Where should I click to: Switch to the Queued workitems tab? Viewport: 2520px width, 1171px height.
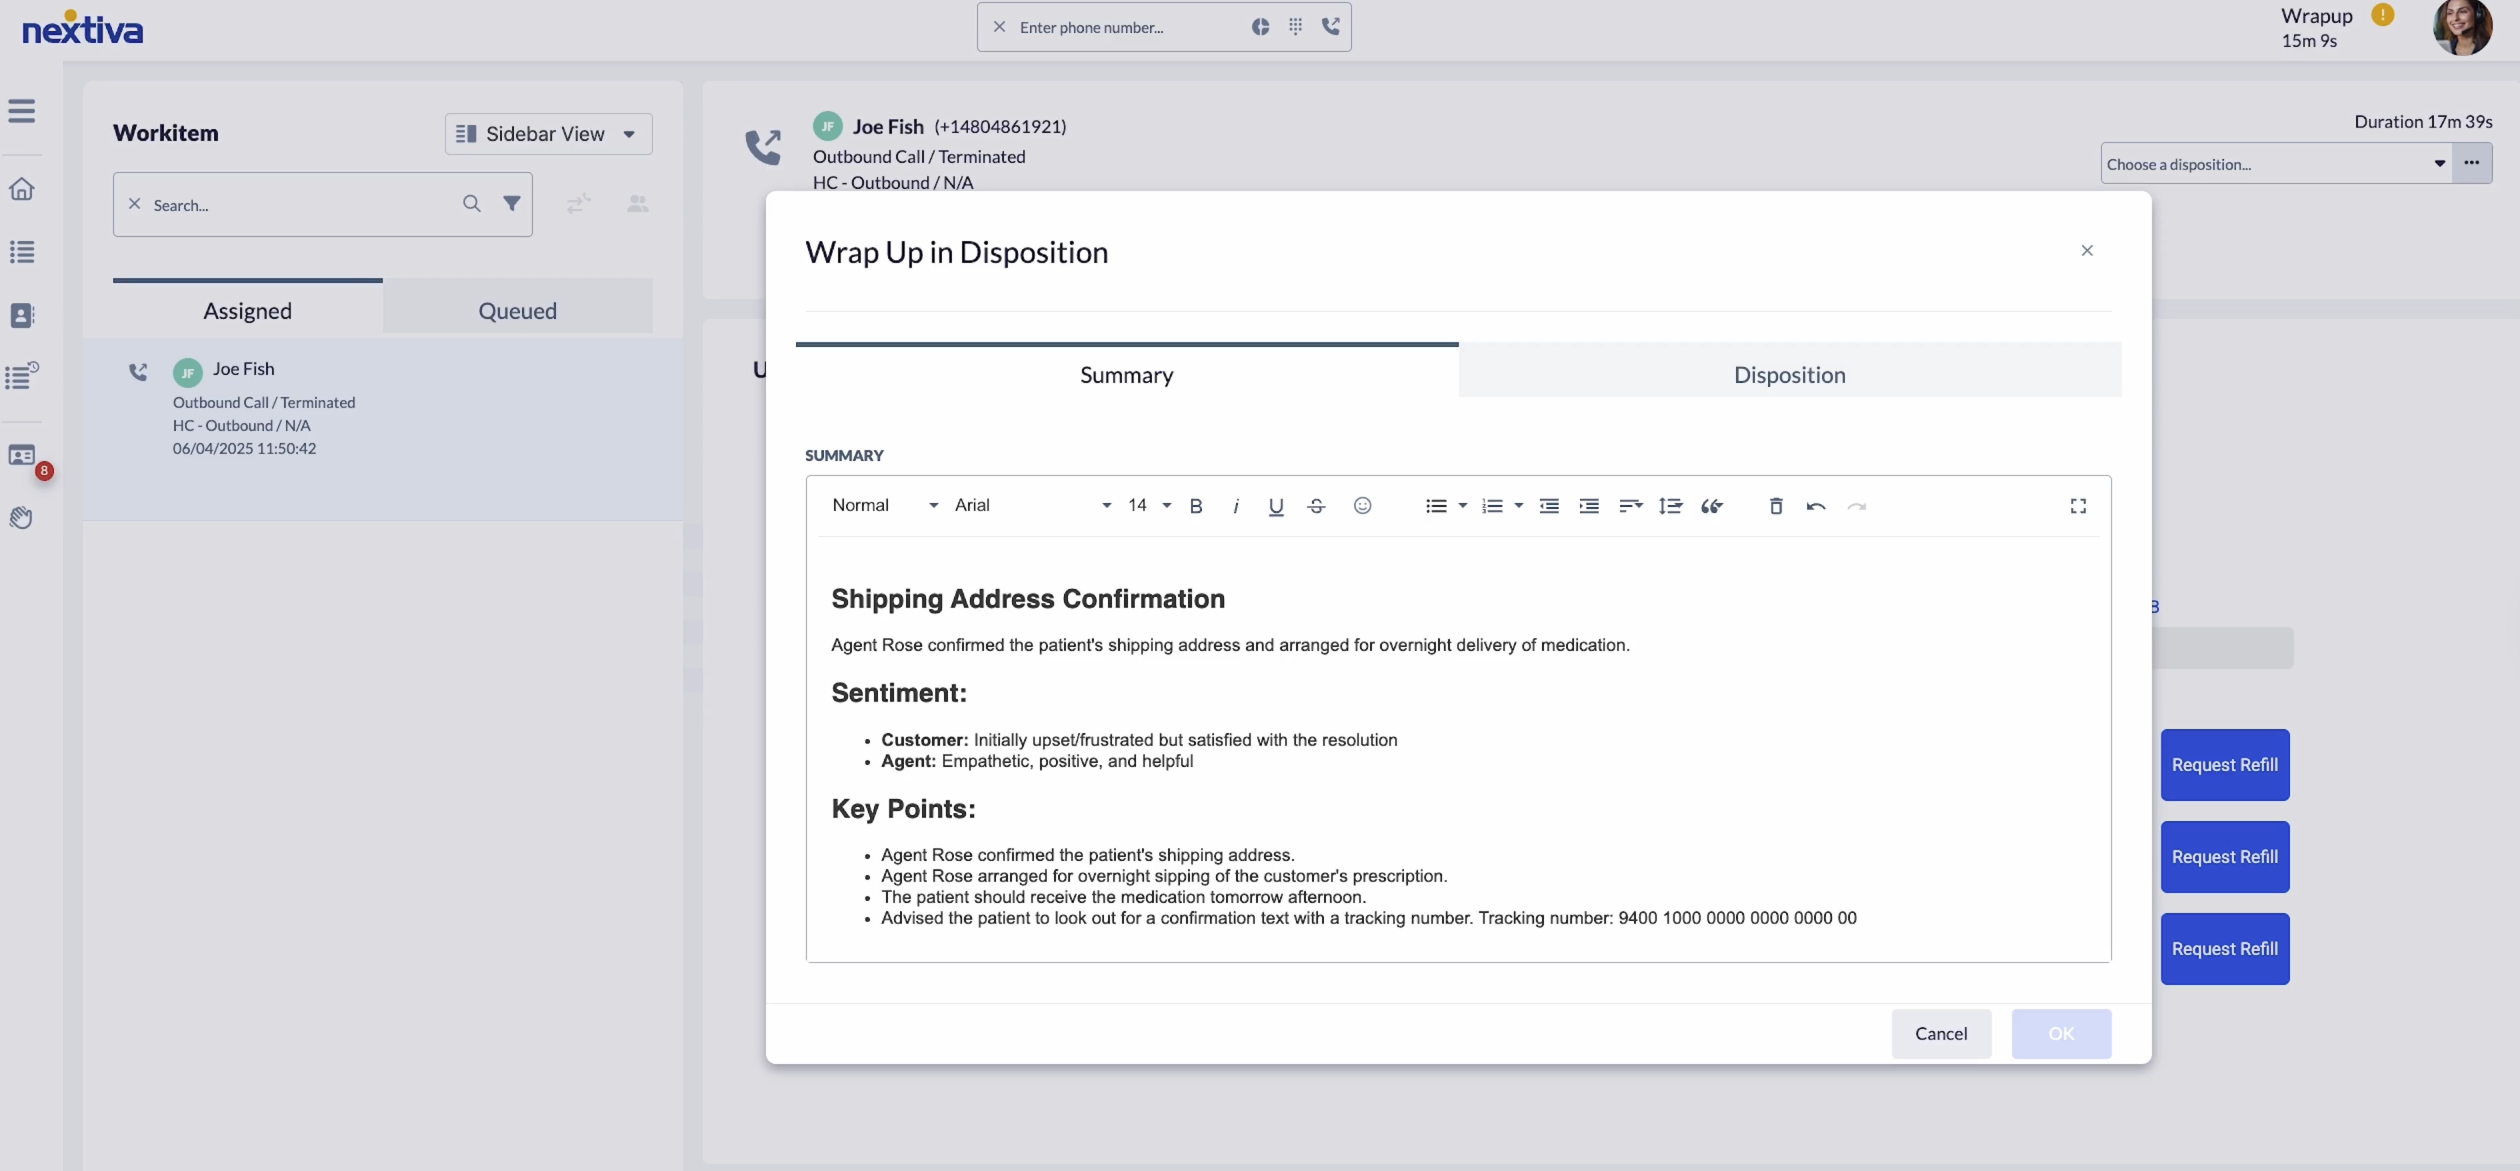pyautogui.click(x=517, y=311)
